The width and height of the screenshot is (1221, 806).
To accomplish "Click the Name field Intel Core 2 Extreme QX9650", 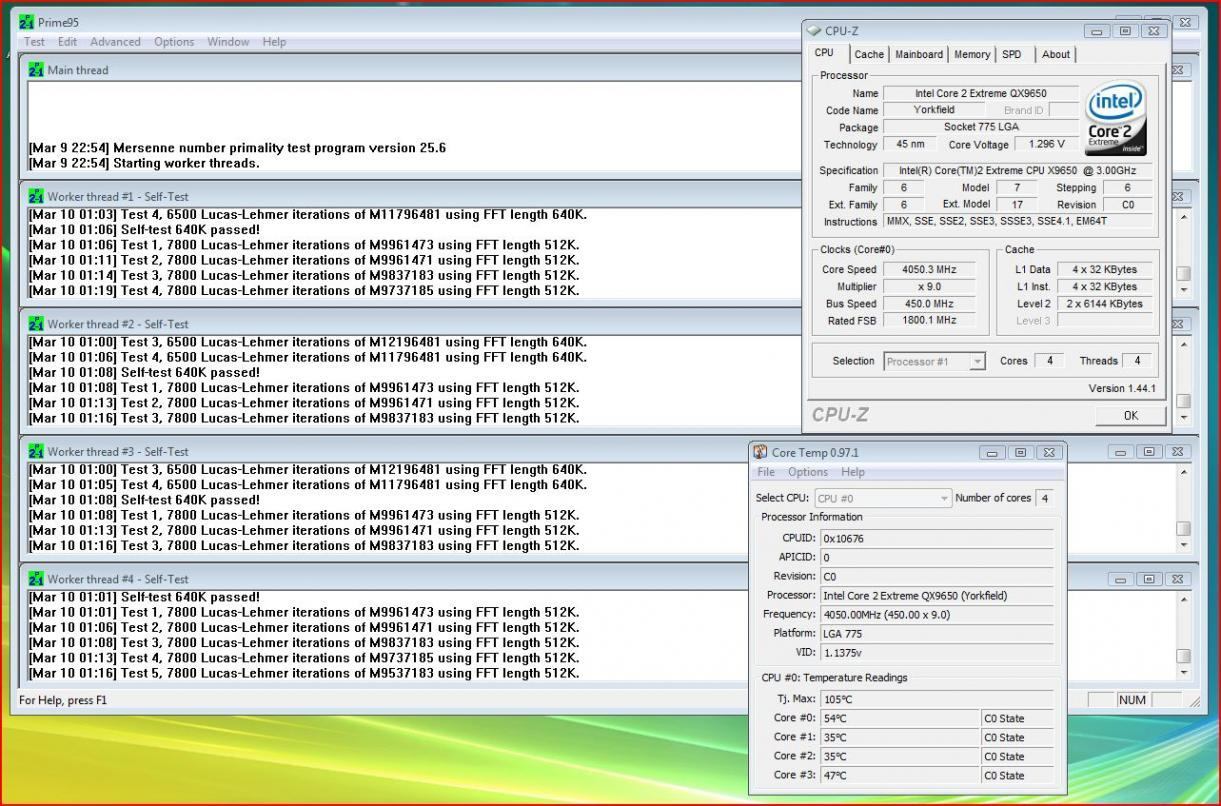I will coord(981,94).
